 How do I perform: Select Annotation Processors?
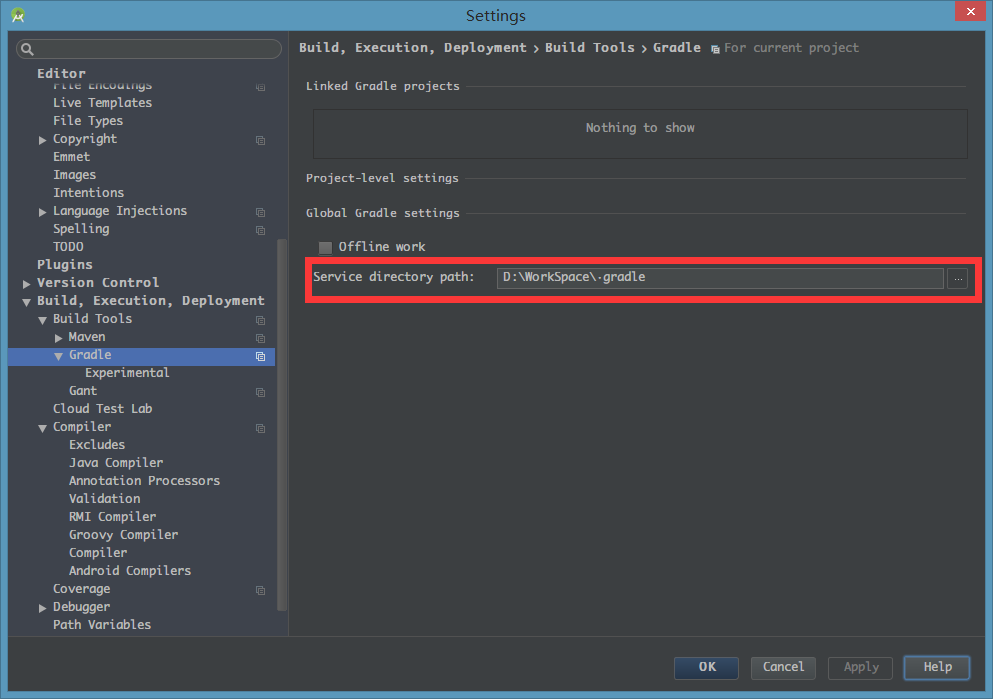click(144, 481)
